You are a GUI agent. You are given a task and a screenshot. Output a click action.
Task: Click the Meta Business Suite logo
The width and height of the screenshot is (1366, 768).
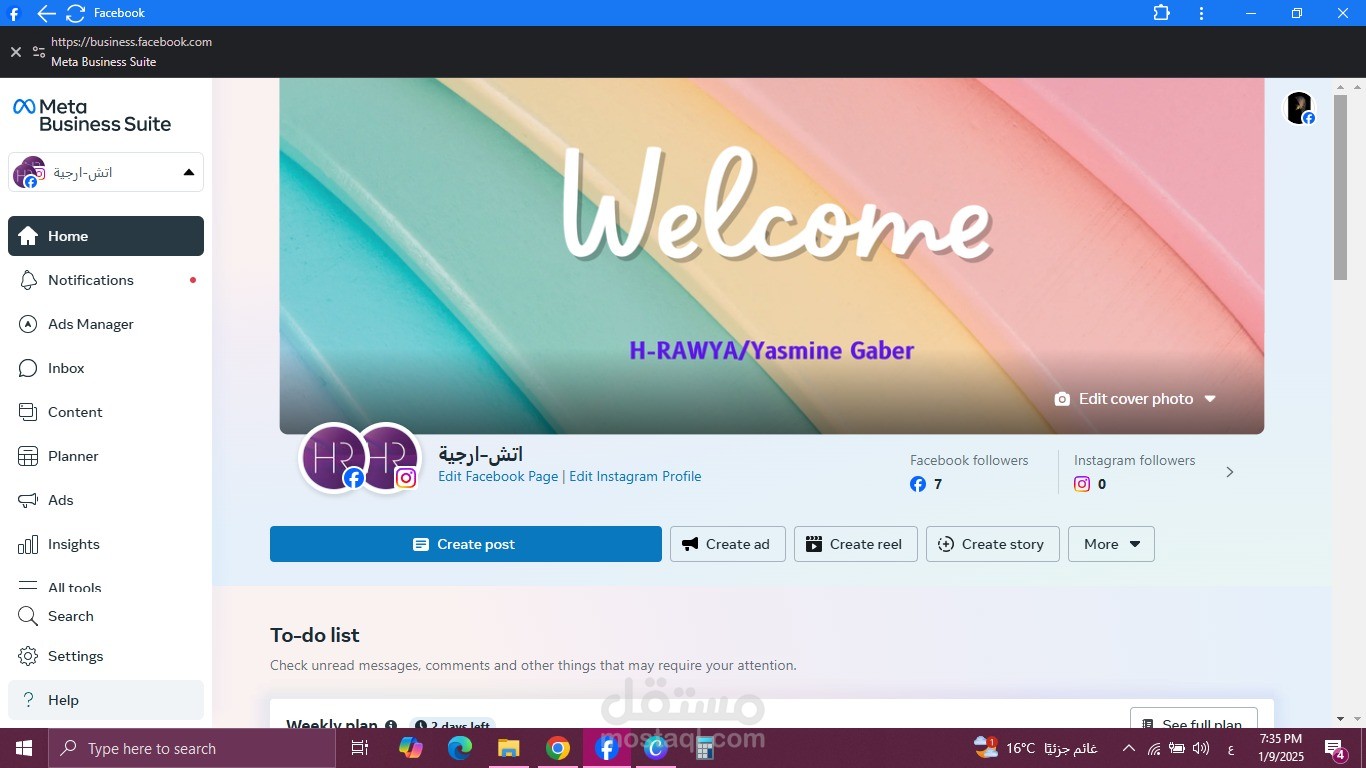92,115
